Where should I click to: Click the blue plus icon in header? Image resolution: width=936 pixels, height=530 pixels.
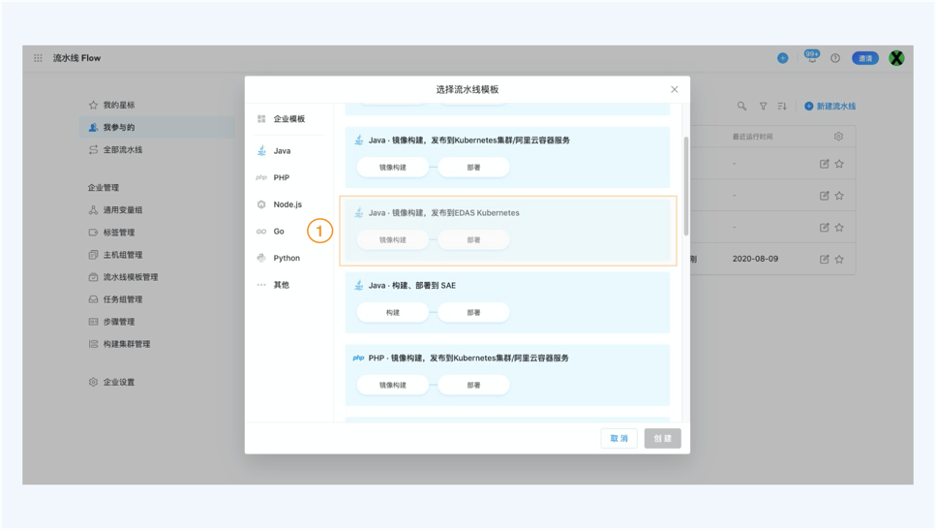coord(783,58)
